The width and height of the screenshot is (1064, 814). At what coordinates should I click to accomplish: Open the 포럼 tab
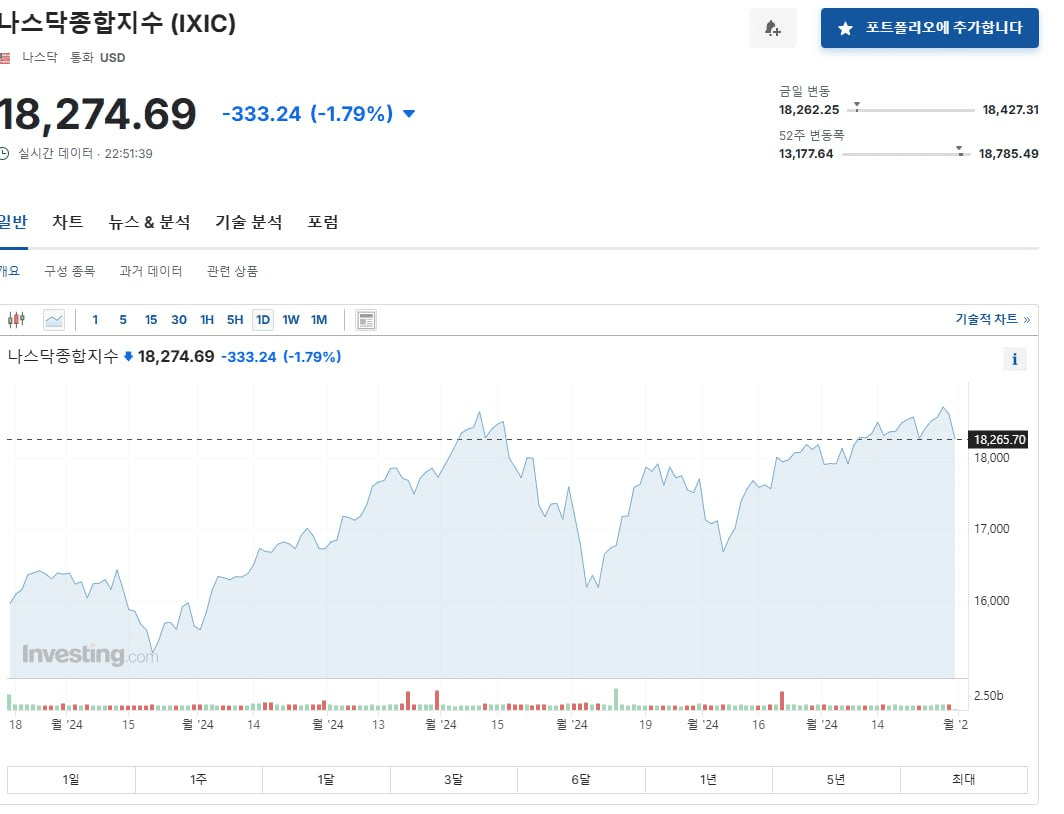pos(322,222)
